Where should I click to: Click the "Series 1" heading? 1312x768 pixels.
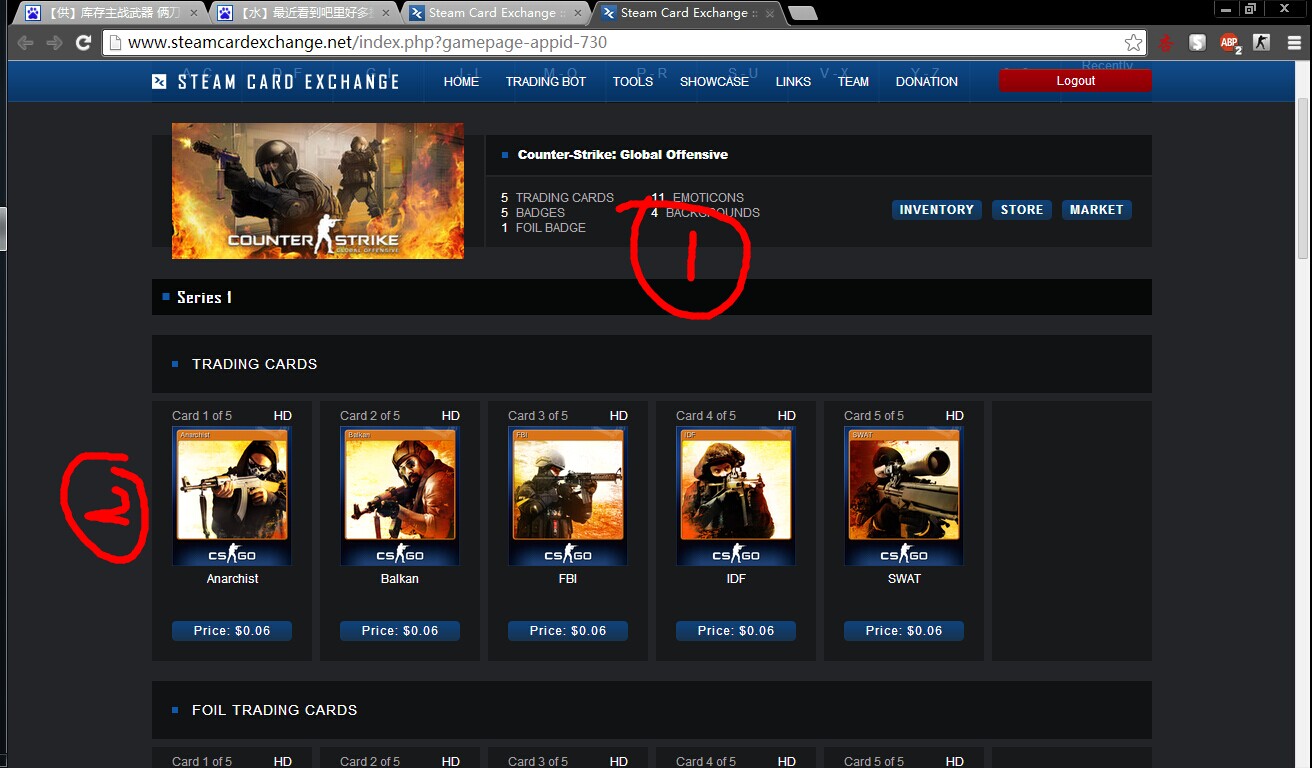click(x=204, y=297)
